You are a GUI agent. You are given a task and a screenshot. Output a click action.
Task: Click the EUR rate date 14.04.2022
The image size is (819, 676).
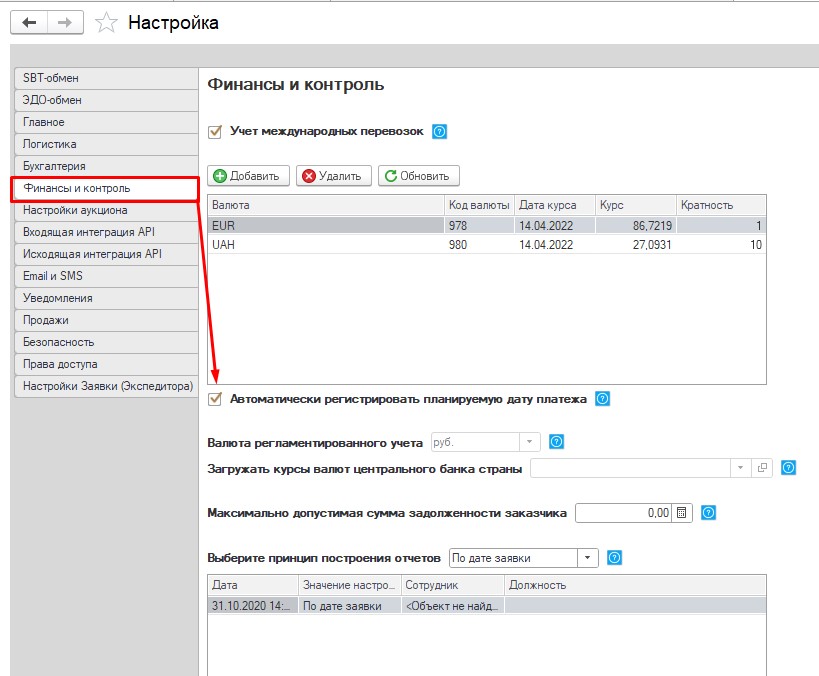[x=546, y=226]
